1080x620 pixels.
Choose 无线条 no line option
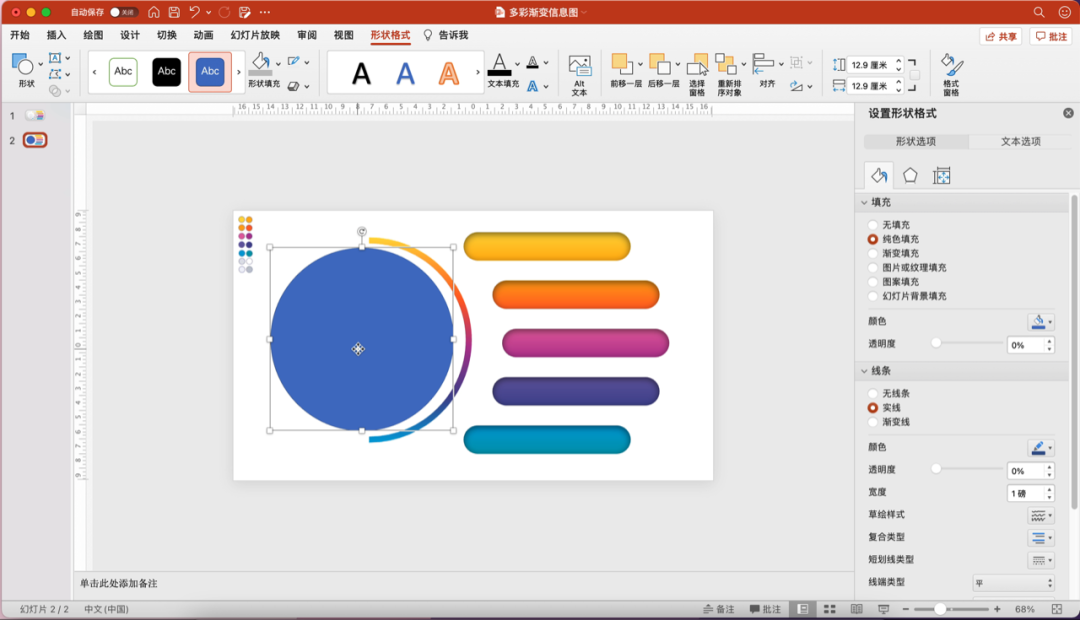(x=873, y=394)
